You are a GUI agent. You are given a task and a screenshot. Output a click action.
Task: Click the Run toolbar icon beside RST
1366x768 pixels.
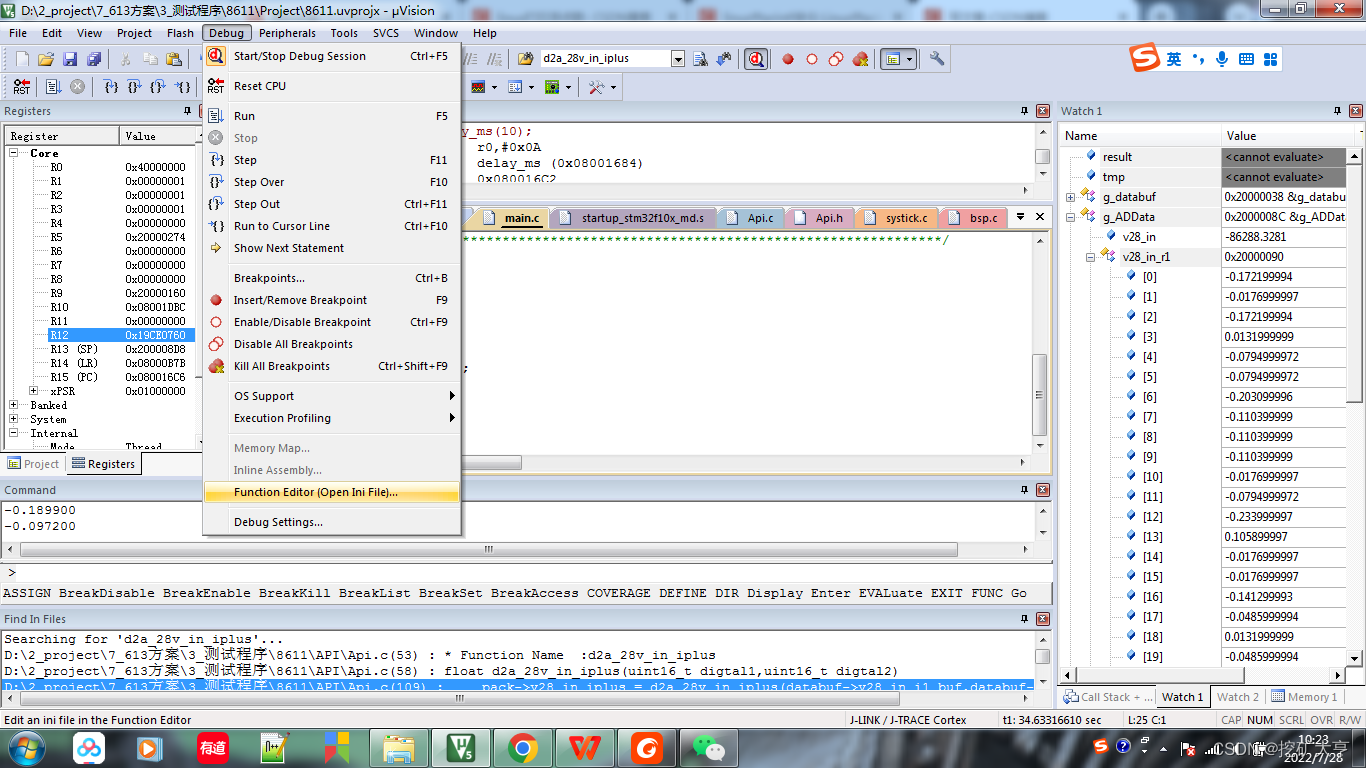click(x=53, y=87)
